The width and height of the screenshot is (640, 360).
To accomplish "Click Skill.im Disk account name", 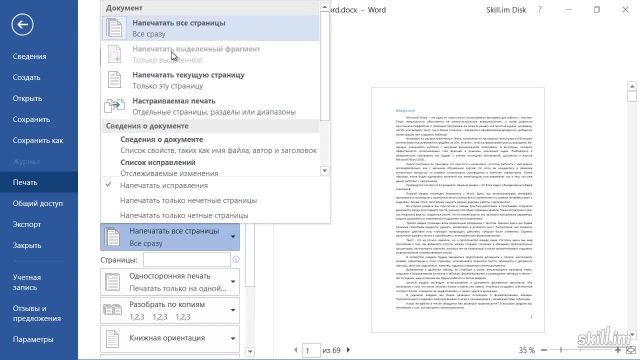I will pyautogui.click(x=506, y=10).
